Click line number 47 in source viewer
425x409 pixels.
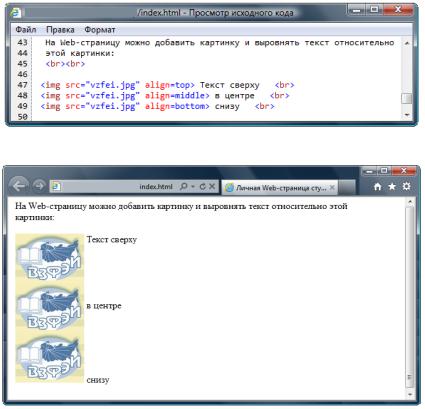[x=22, y=85]
